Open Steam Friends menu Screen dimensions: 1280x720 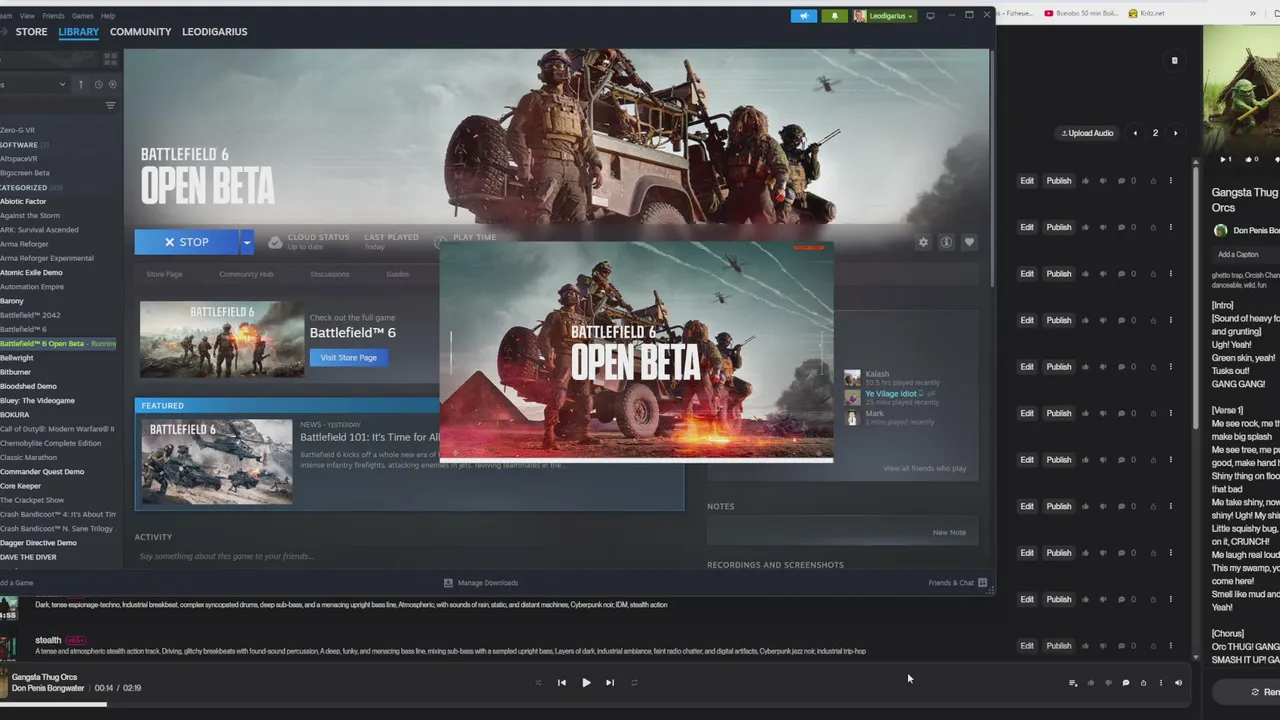point(53,16)
